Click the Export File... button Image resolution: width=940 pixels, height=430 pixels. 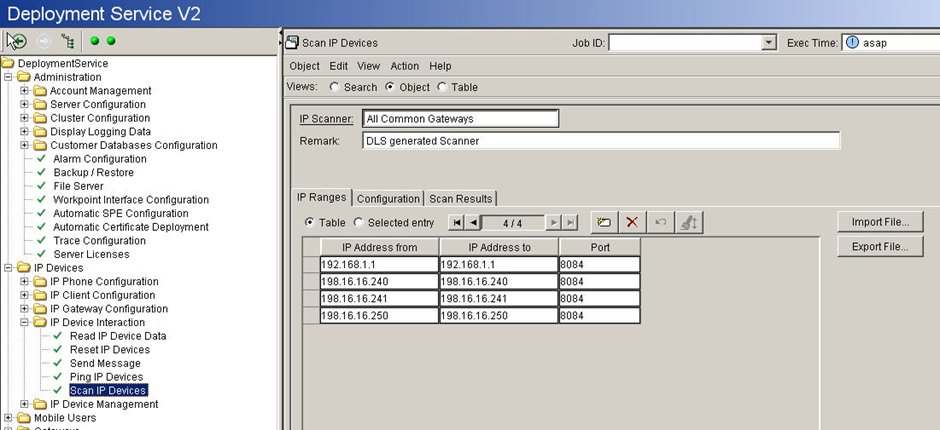click(x=880, y=246)
